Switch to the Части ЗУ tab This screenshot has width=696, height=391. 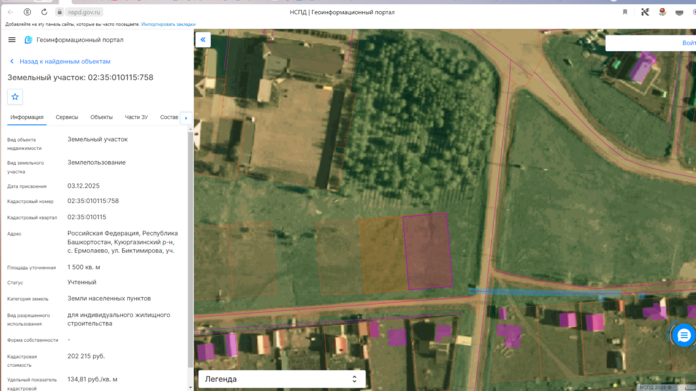[136, 118]
